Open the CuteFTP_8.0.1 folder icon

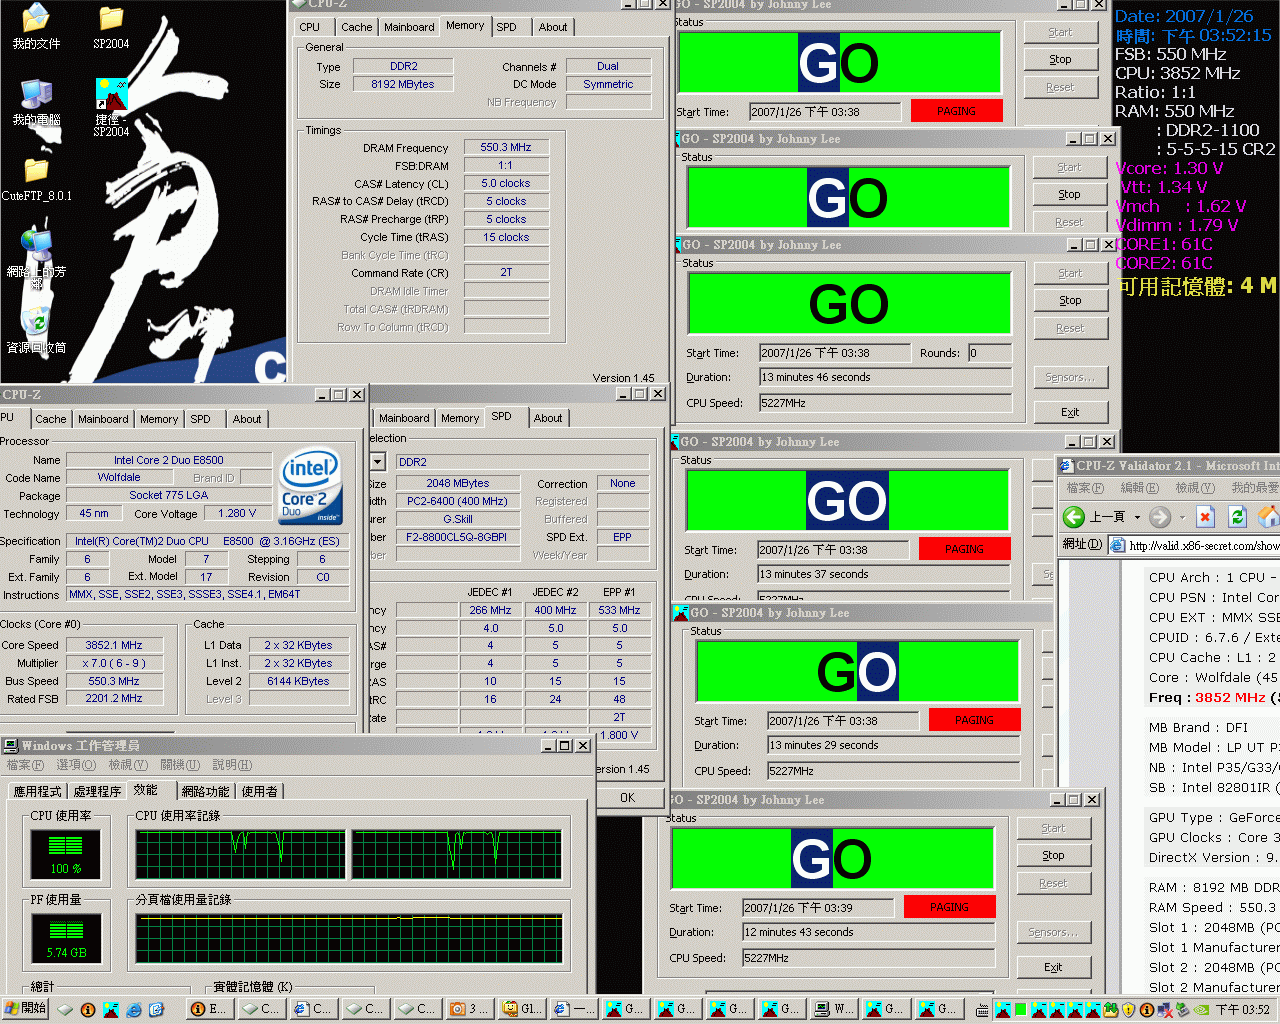pos(36,178)
